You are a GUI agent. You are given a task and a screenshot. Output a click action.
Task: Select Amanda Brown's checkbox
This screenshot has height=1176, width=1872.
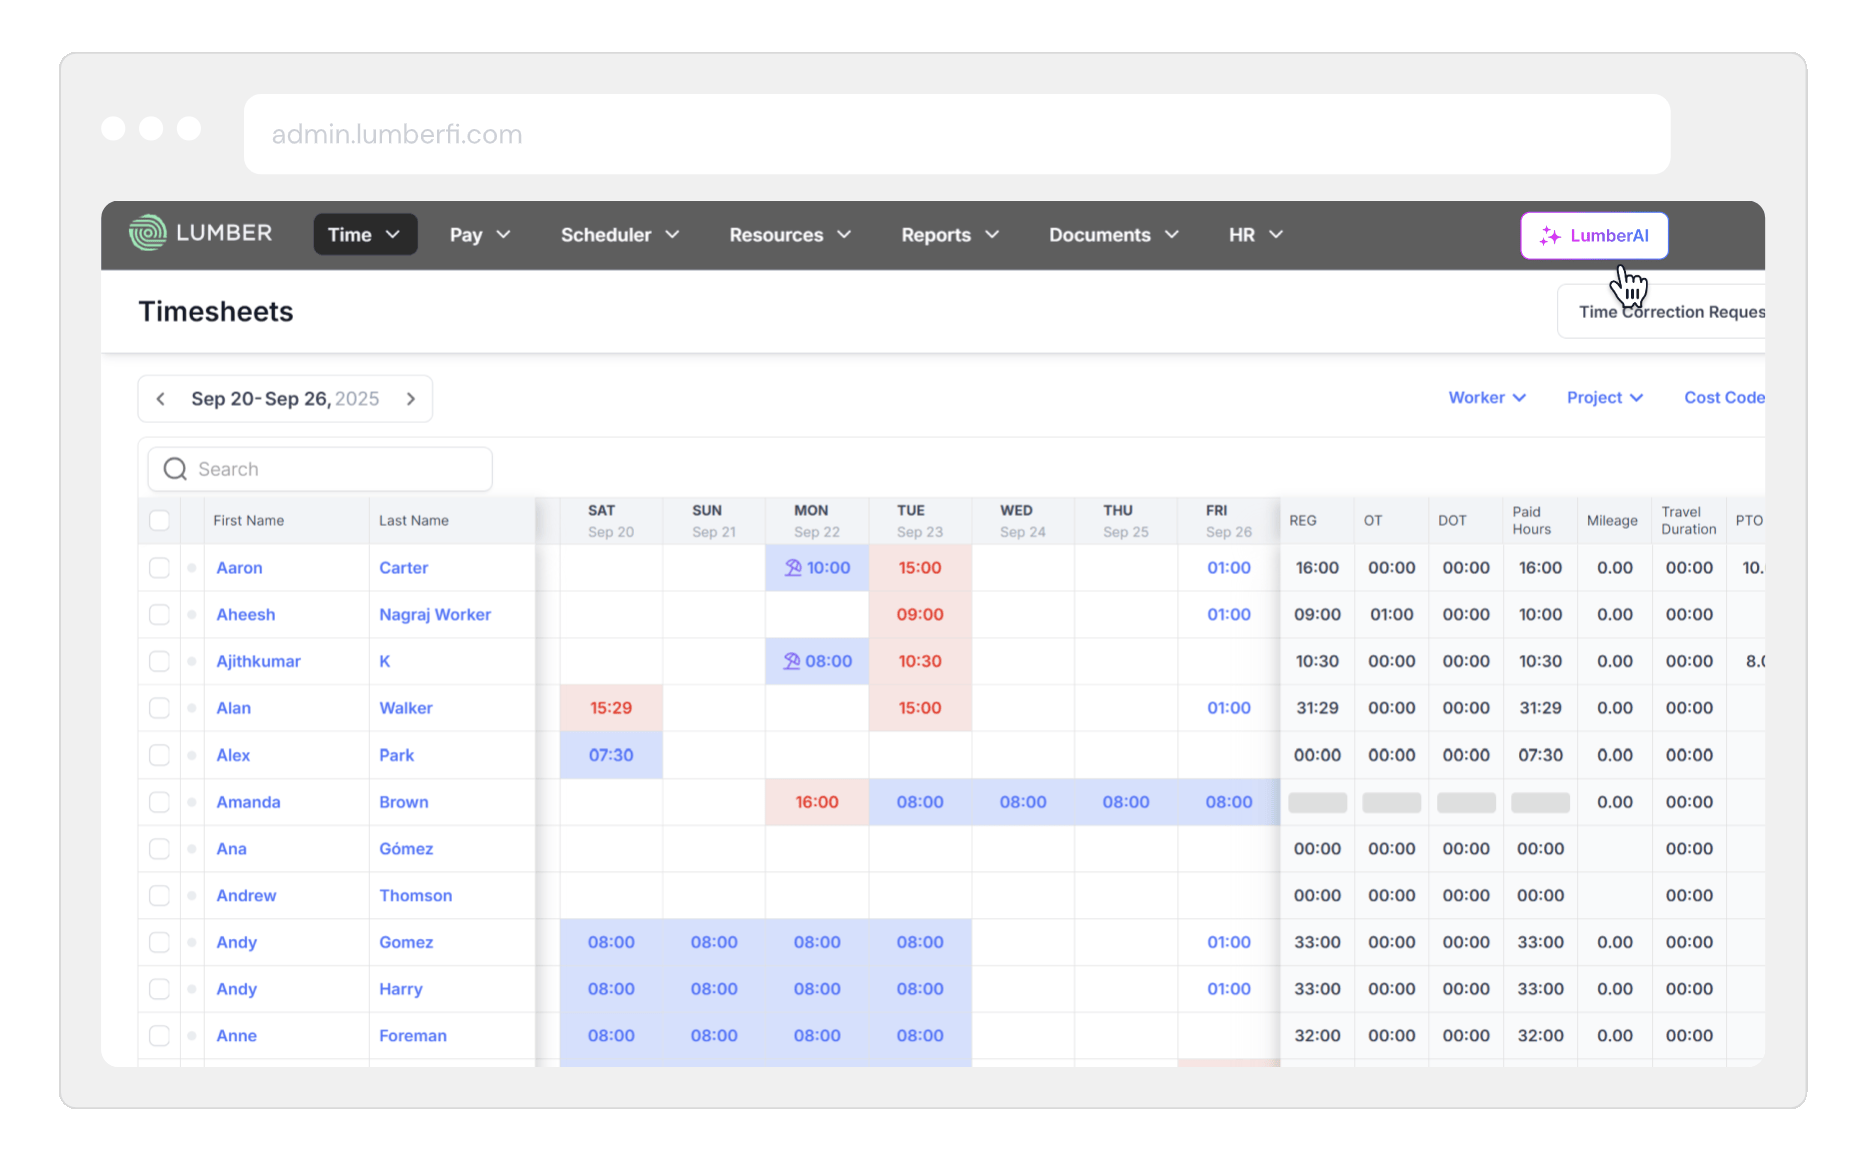(x=159, y=802)
